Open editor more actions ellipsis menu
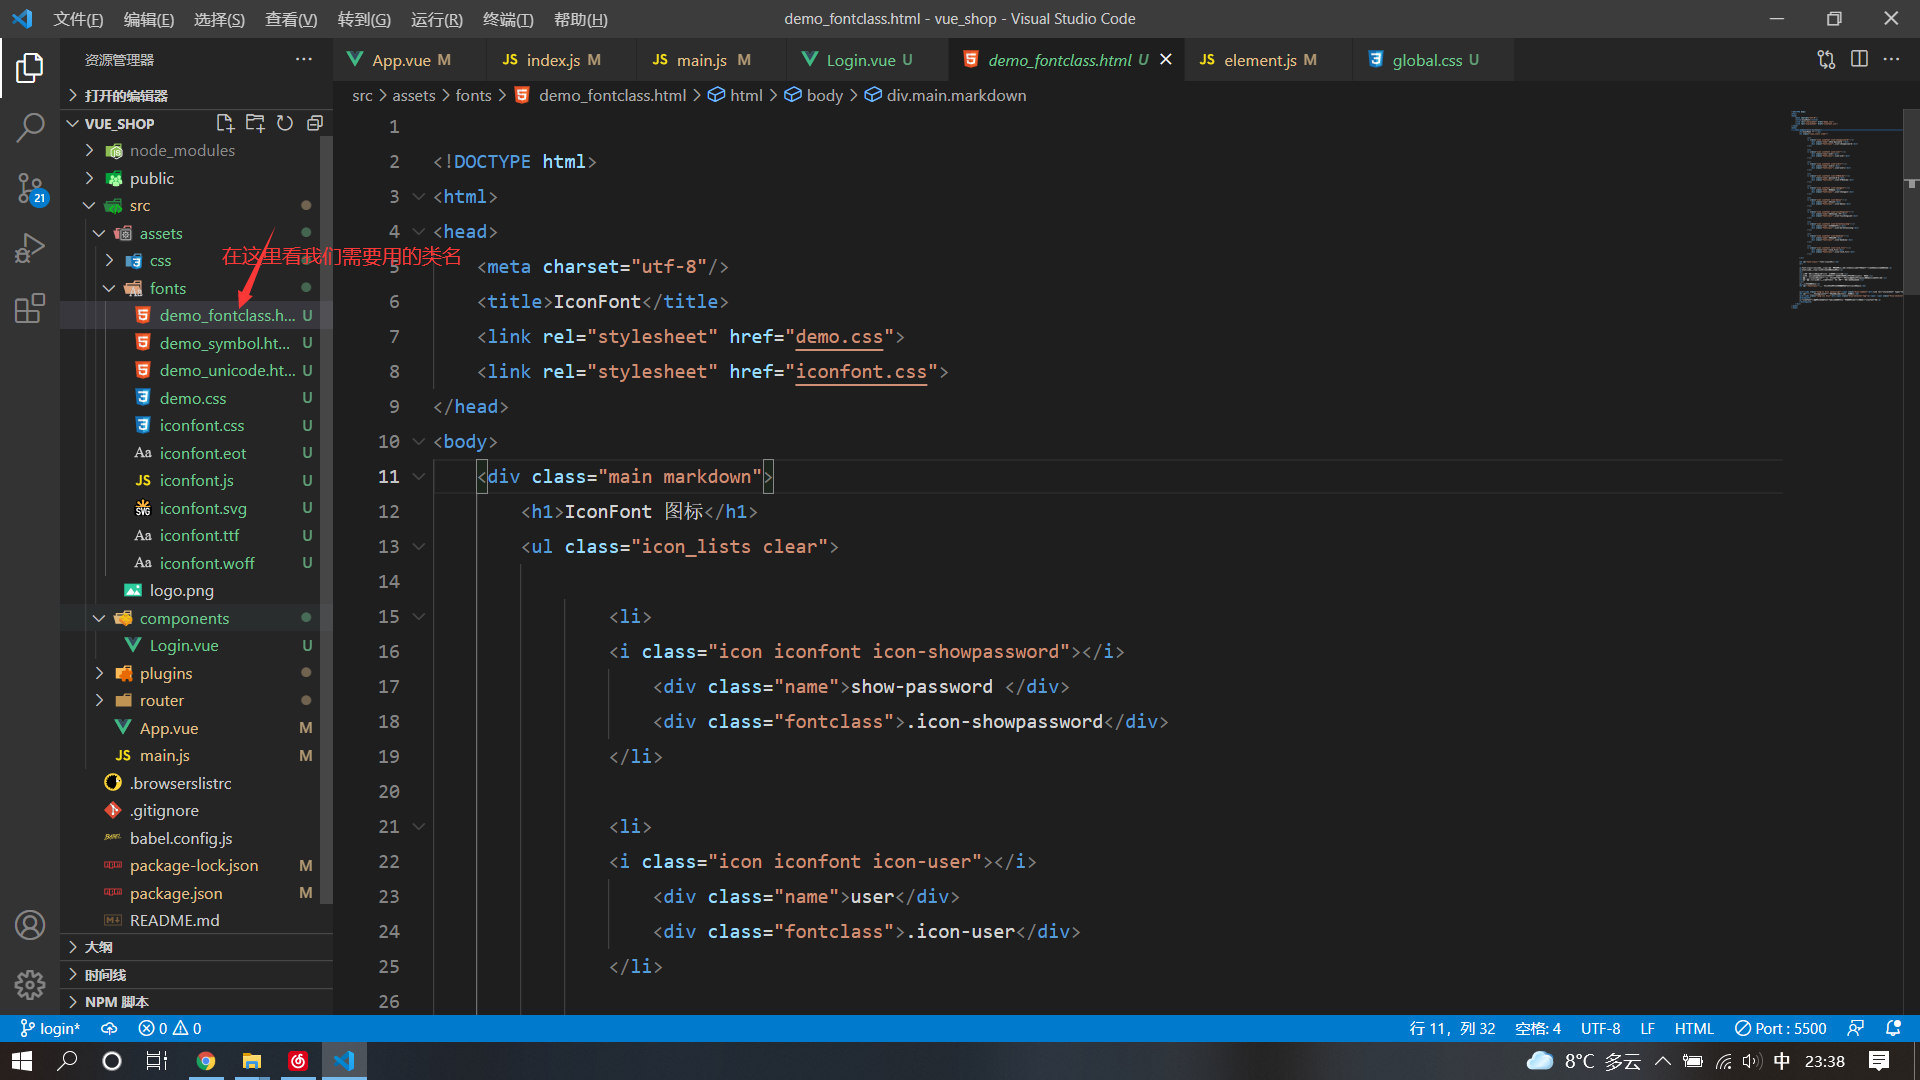1920x1080 pixels. [1891, 60]
